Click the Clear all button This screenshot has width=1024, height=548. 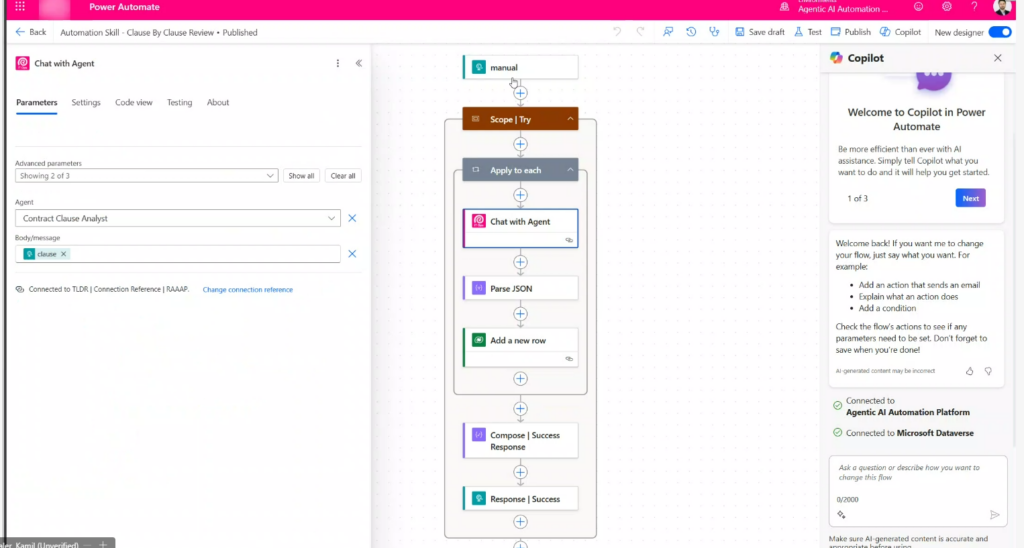pos(343,176)
